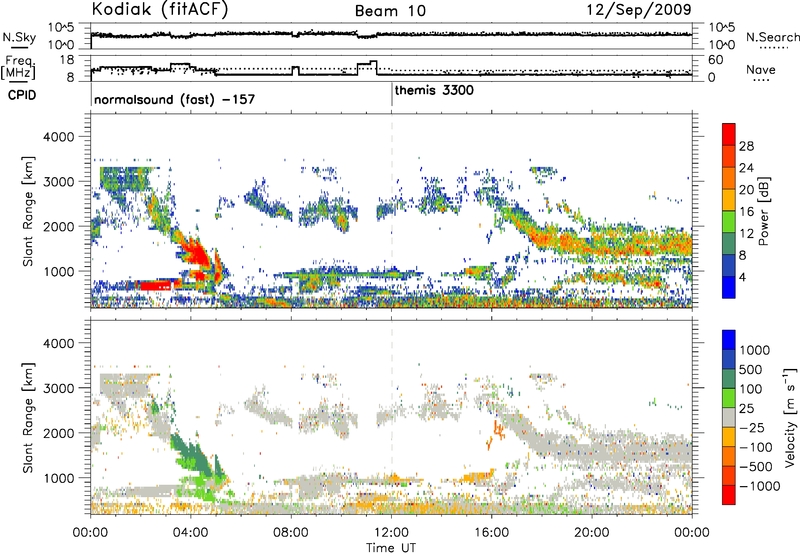The height and width of the screenshot is (554, 800).
Task: Click the frequency step peak before 12:00
Action: pos(373,62)
